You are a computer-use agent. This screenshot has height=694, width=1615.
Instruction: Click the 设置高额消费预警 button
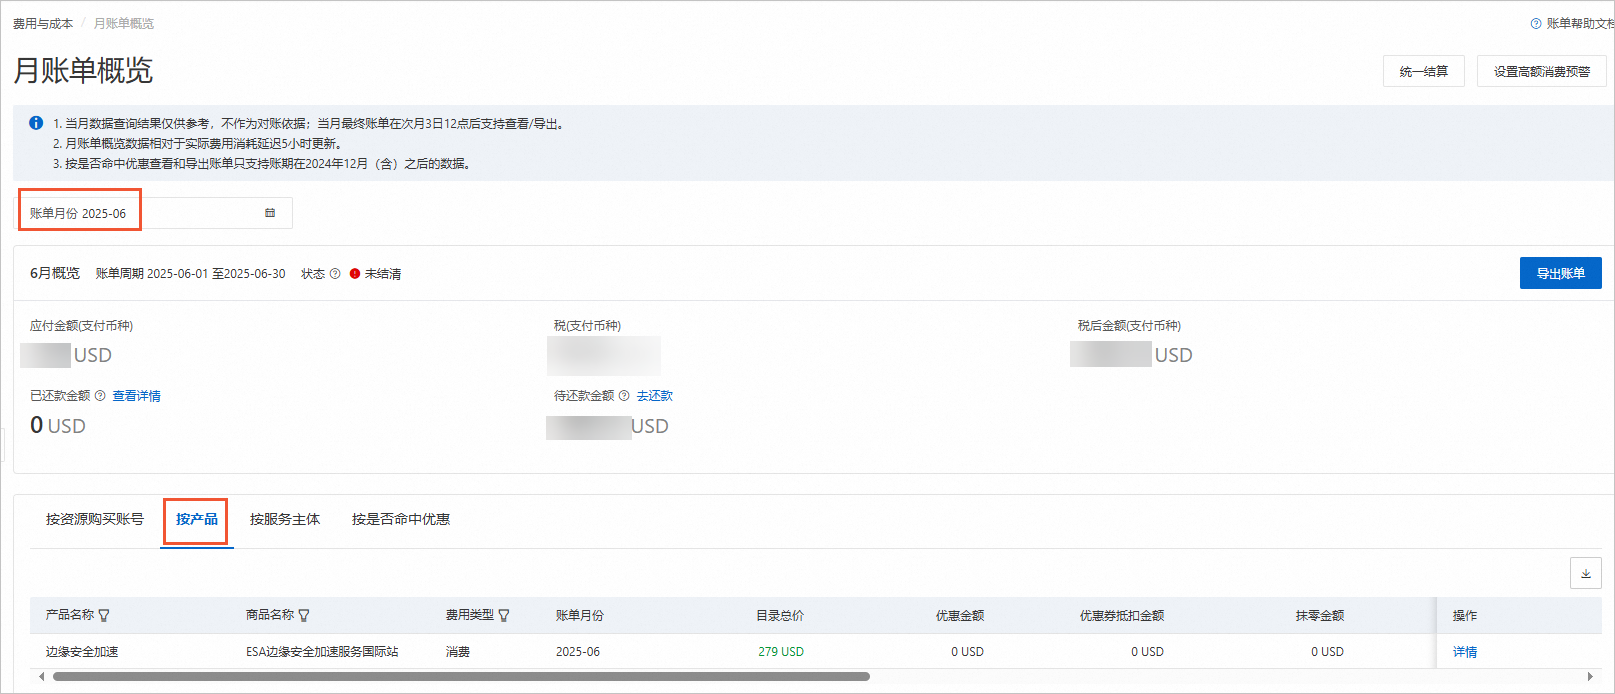coord(1542,71)
